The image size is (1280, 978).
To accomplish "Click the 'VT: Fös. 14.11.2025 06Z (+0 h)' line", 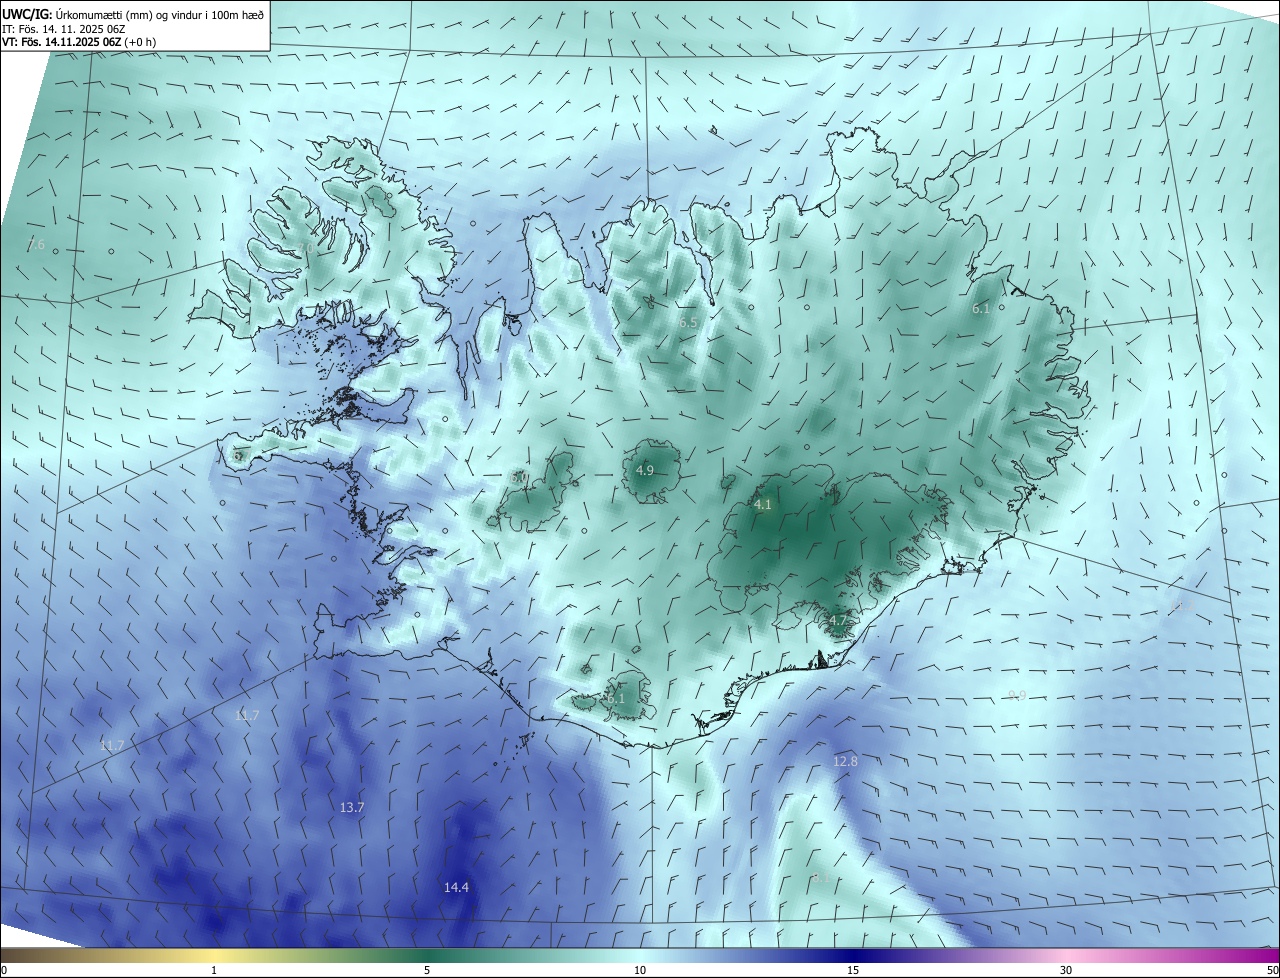I will pos(78,42).
